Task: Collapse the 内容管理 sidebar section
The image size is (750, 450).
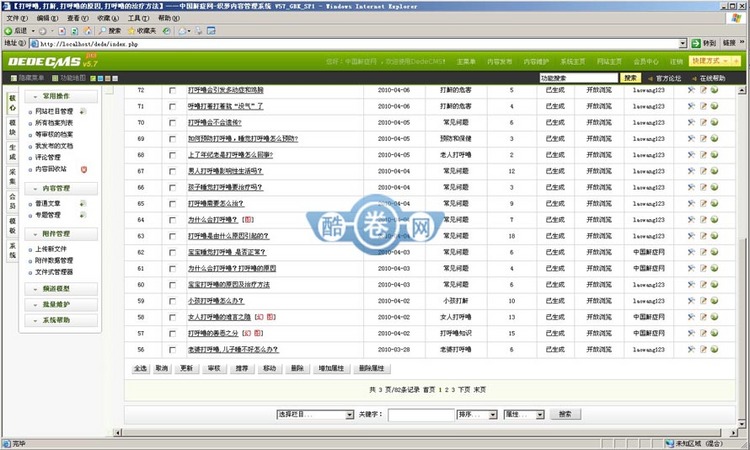Action: point(61,188)
